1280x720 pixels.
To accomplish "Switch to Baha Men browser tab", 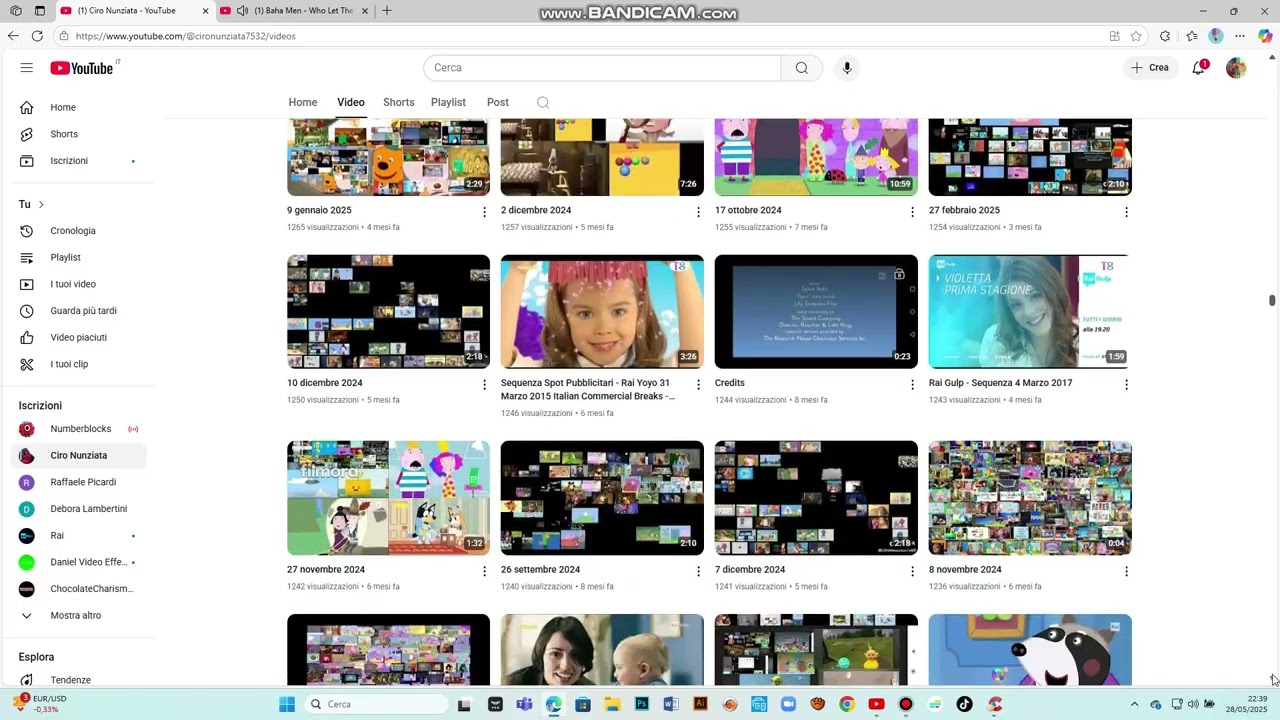I will coord(295,11).
